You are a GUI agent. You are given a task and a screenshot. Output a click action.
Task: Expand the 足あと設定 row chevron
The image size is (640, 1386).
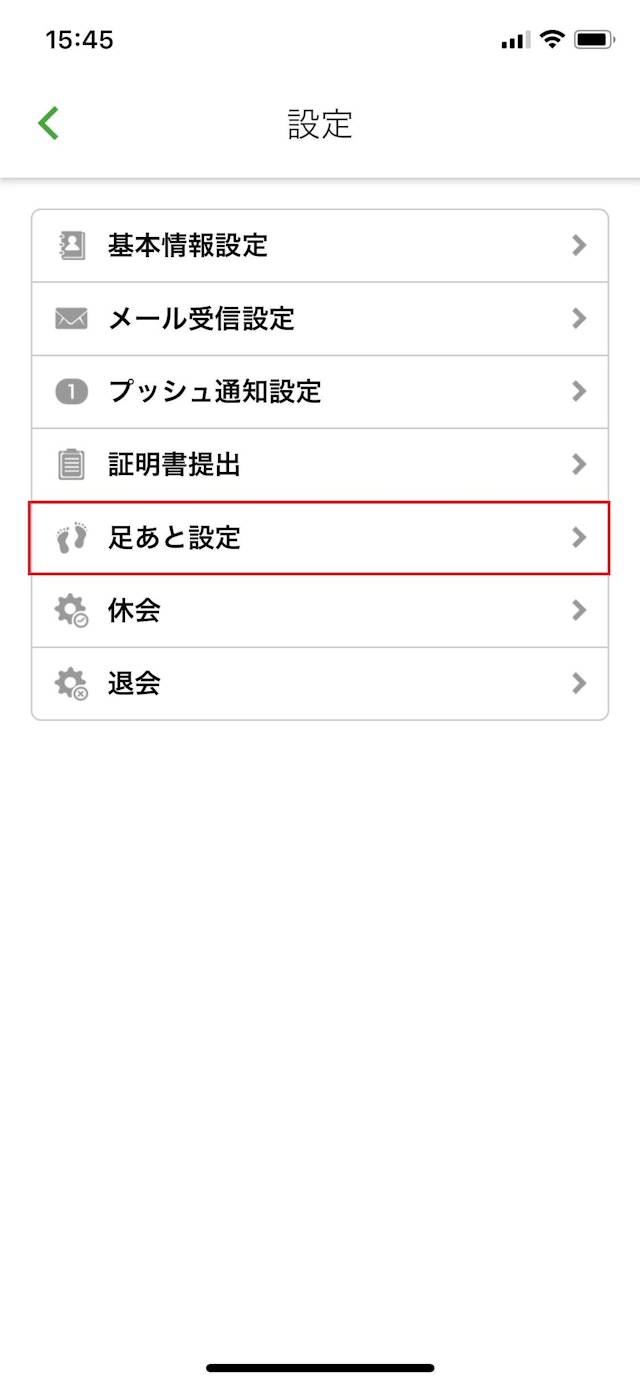tap(578, 537)
